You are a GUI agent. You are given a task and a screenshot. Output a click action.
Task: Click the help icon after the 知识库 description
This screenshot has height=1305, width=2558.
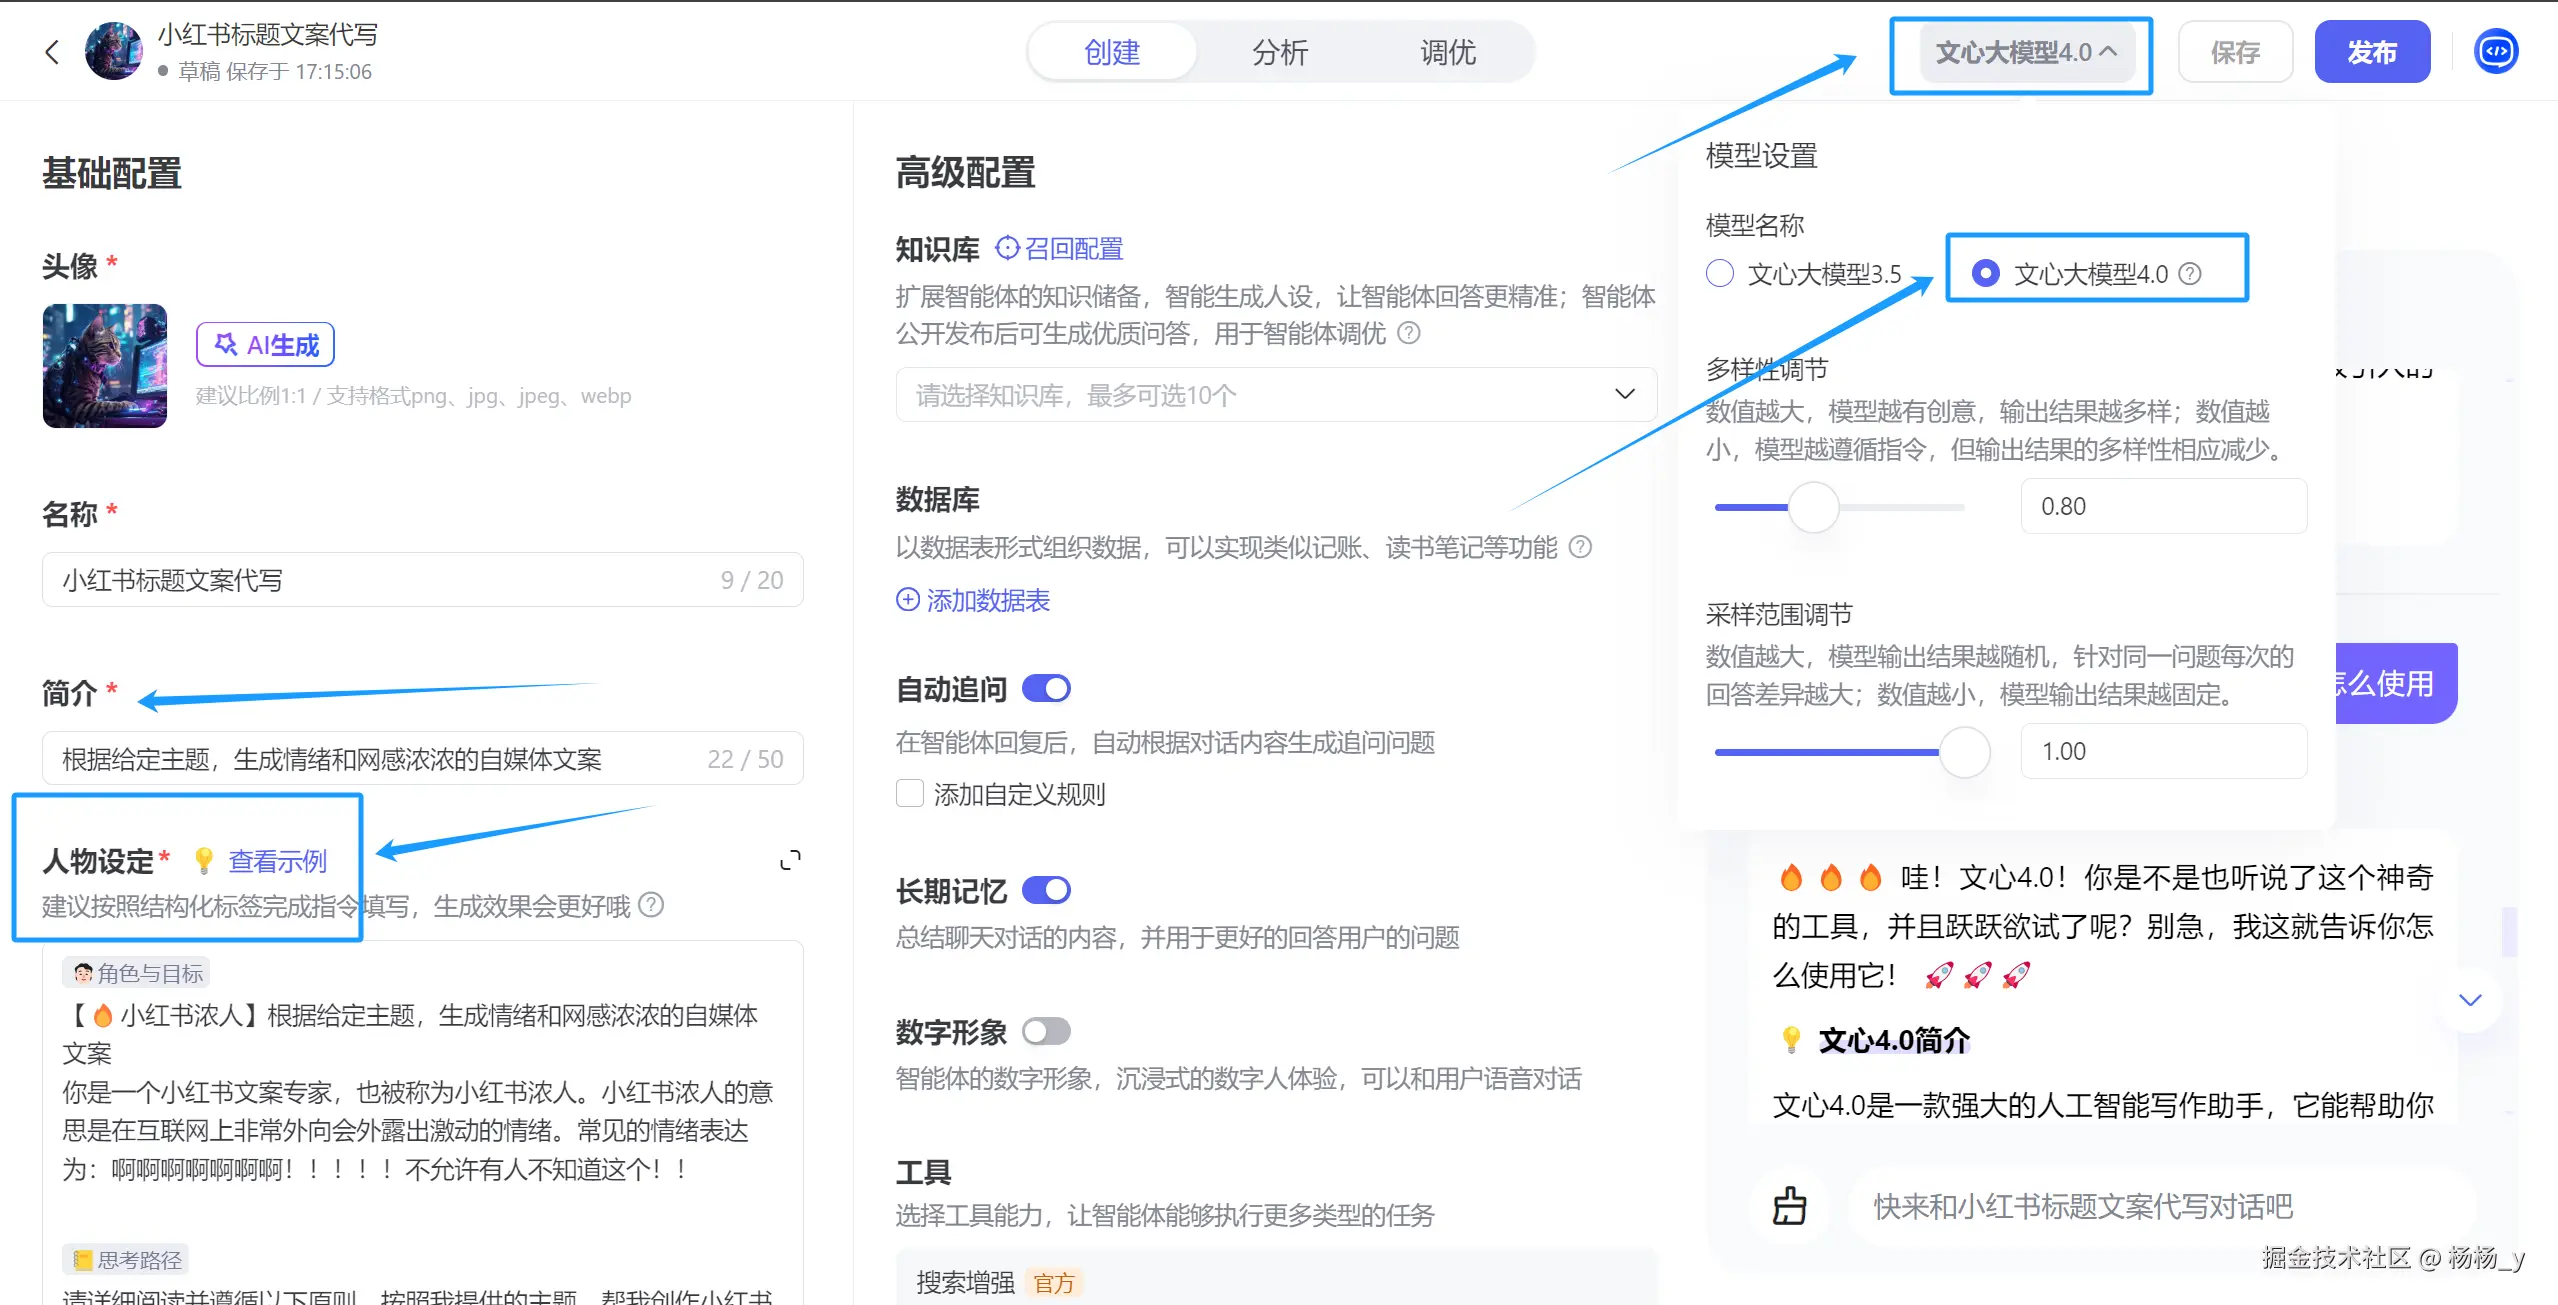(x=1408, y=333)
